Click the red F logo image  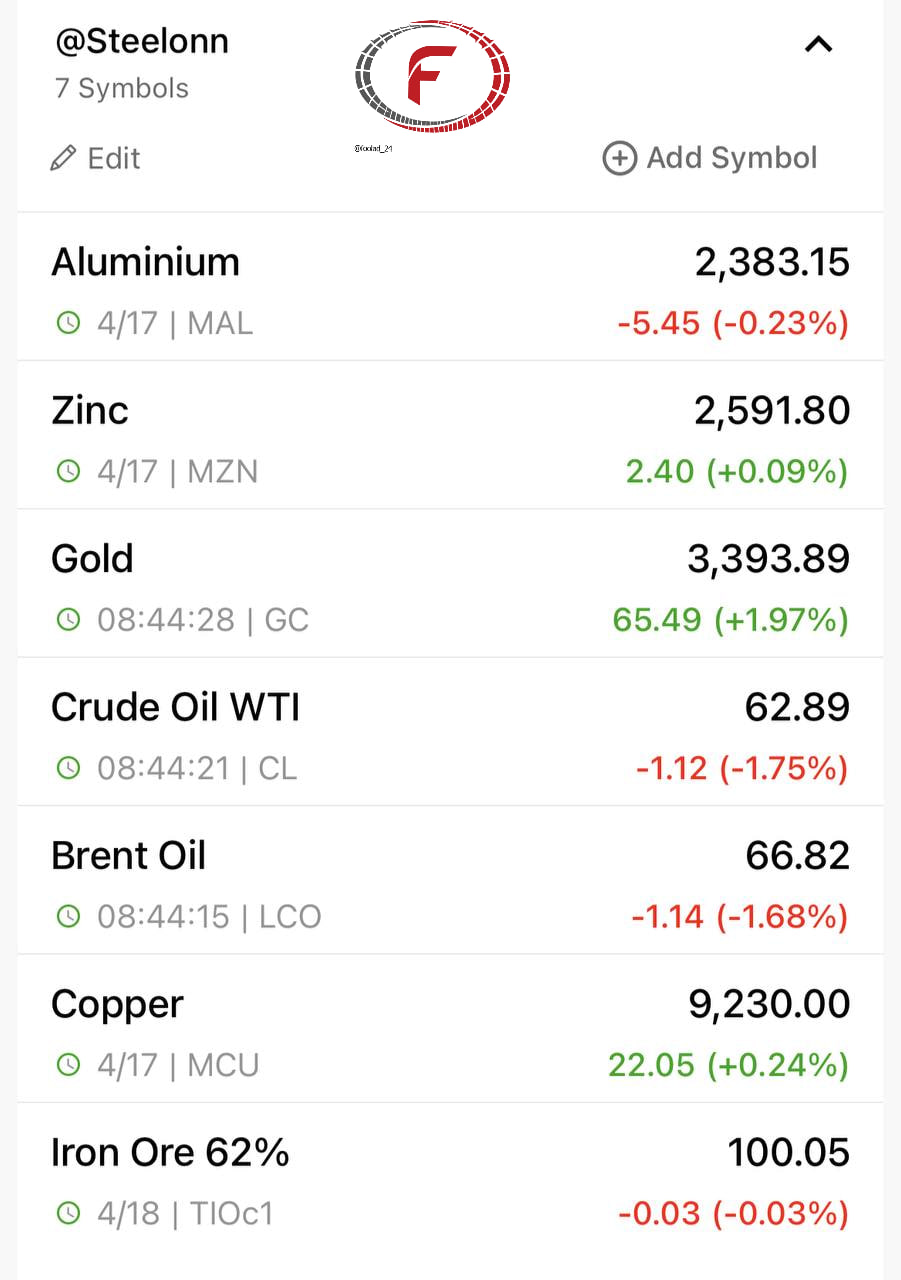click(432, 76)
